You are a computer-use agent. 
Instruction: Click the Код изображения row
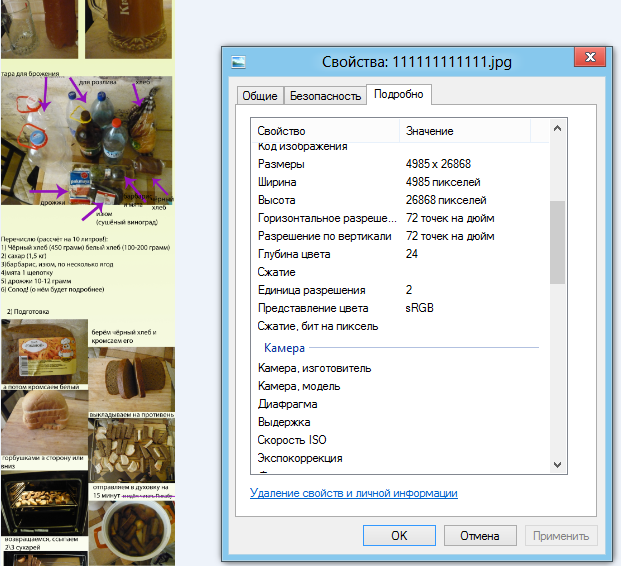click(400, 147)
